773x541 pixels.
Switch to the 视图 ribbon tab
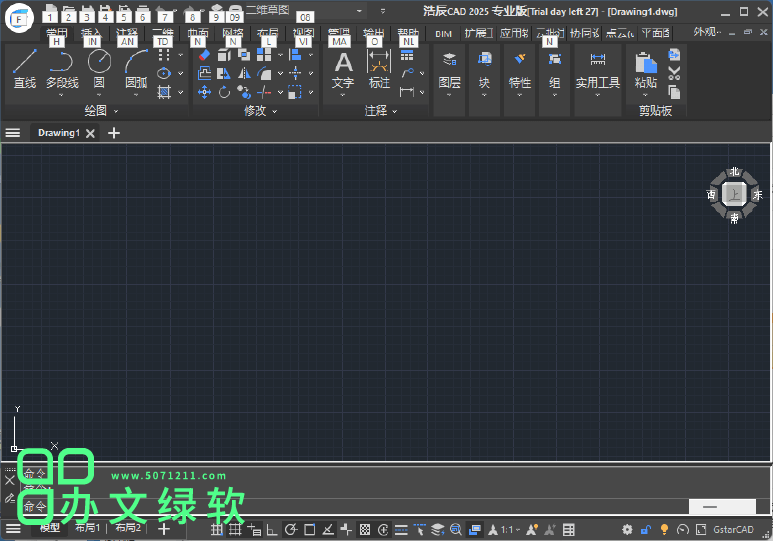pos(303,33)
